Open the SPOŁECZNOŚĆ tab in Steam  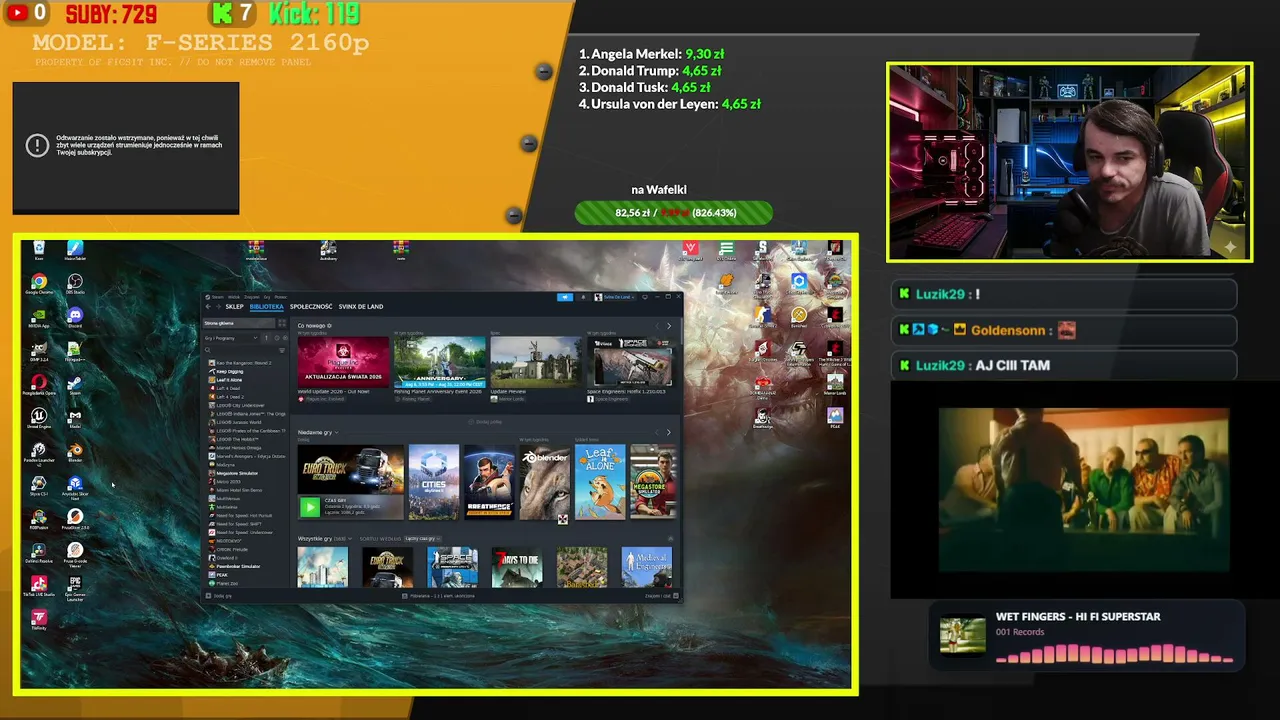[311, 307]
